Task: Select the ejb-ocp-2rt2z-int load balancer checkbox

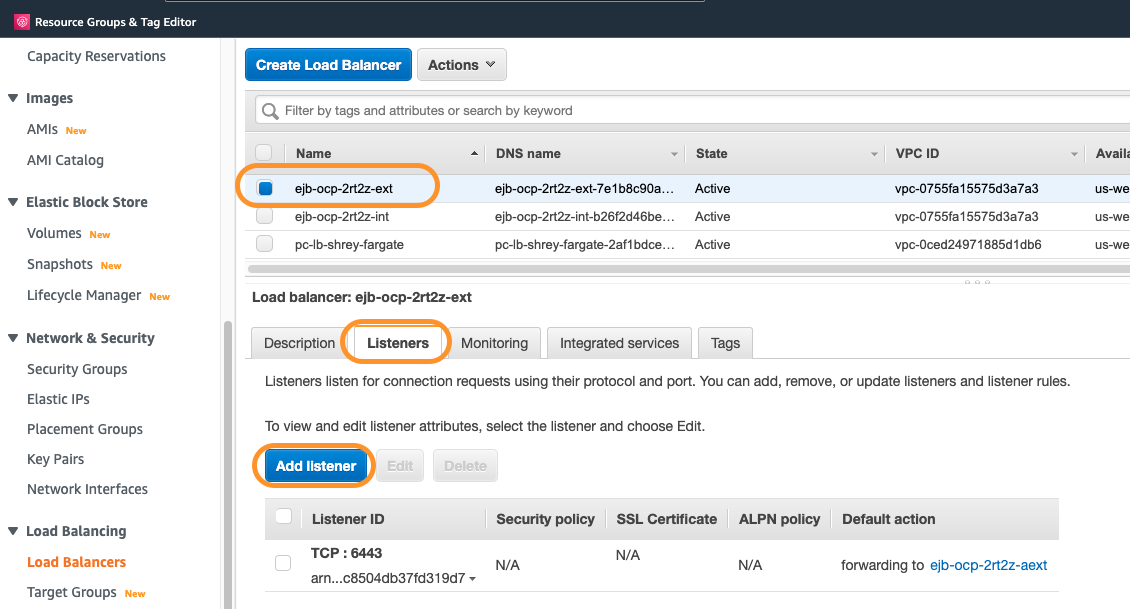Action: [265, 216]
